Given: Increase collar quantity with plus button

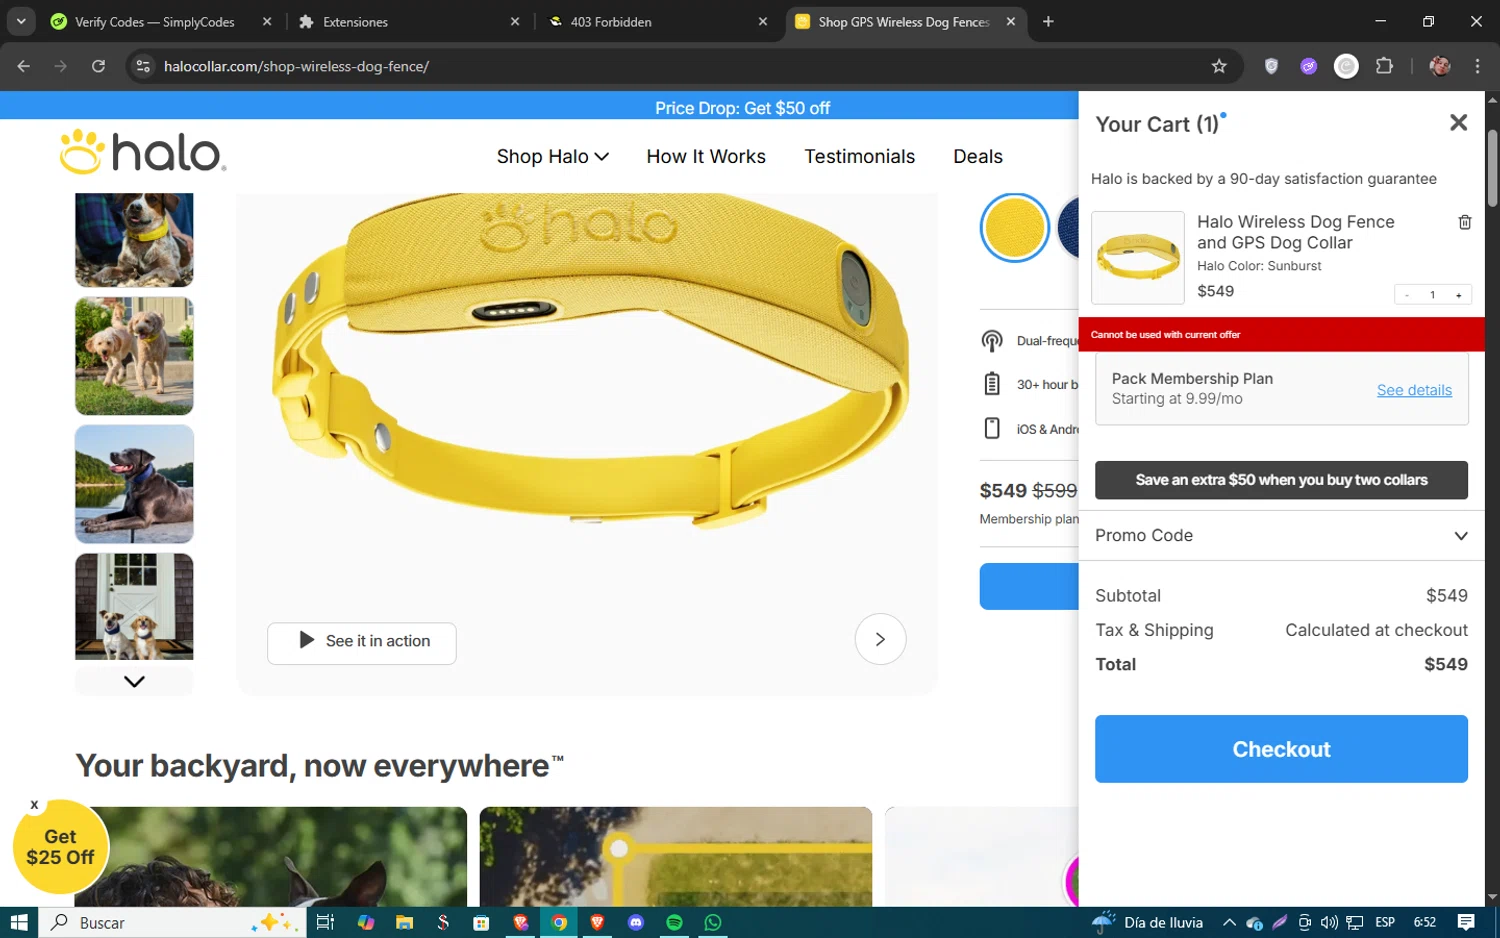Looking at the screenshot, I should [1459, 295].
